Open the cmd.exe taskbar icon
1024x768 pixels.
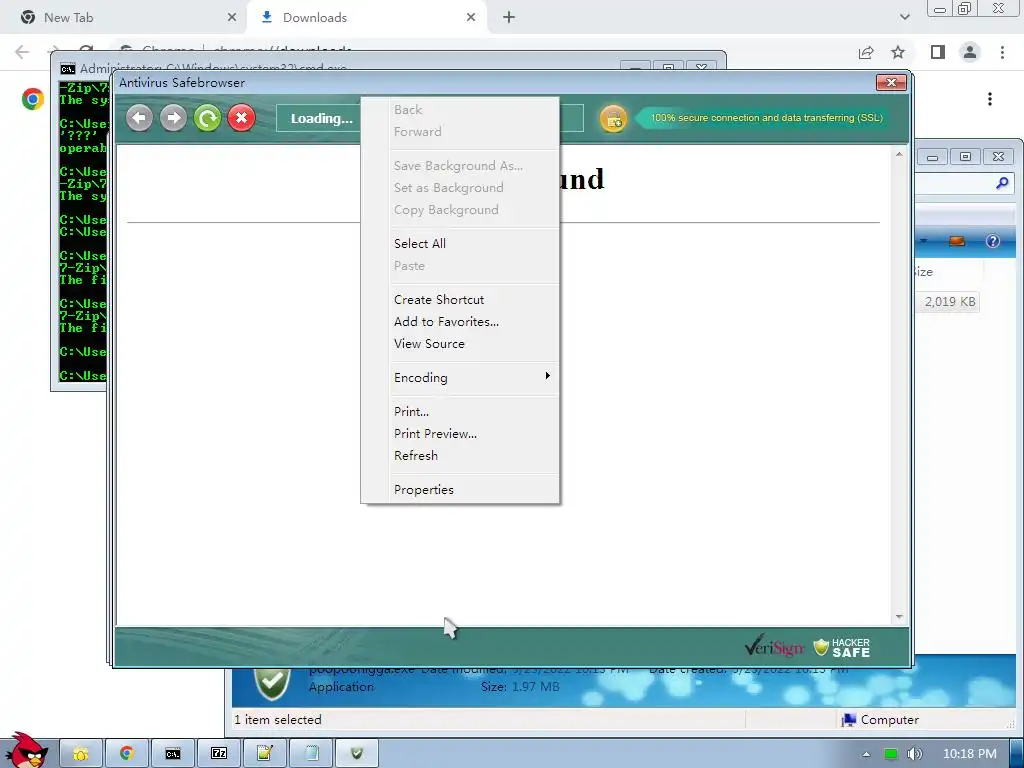click(x=172, y=754)
